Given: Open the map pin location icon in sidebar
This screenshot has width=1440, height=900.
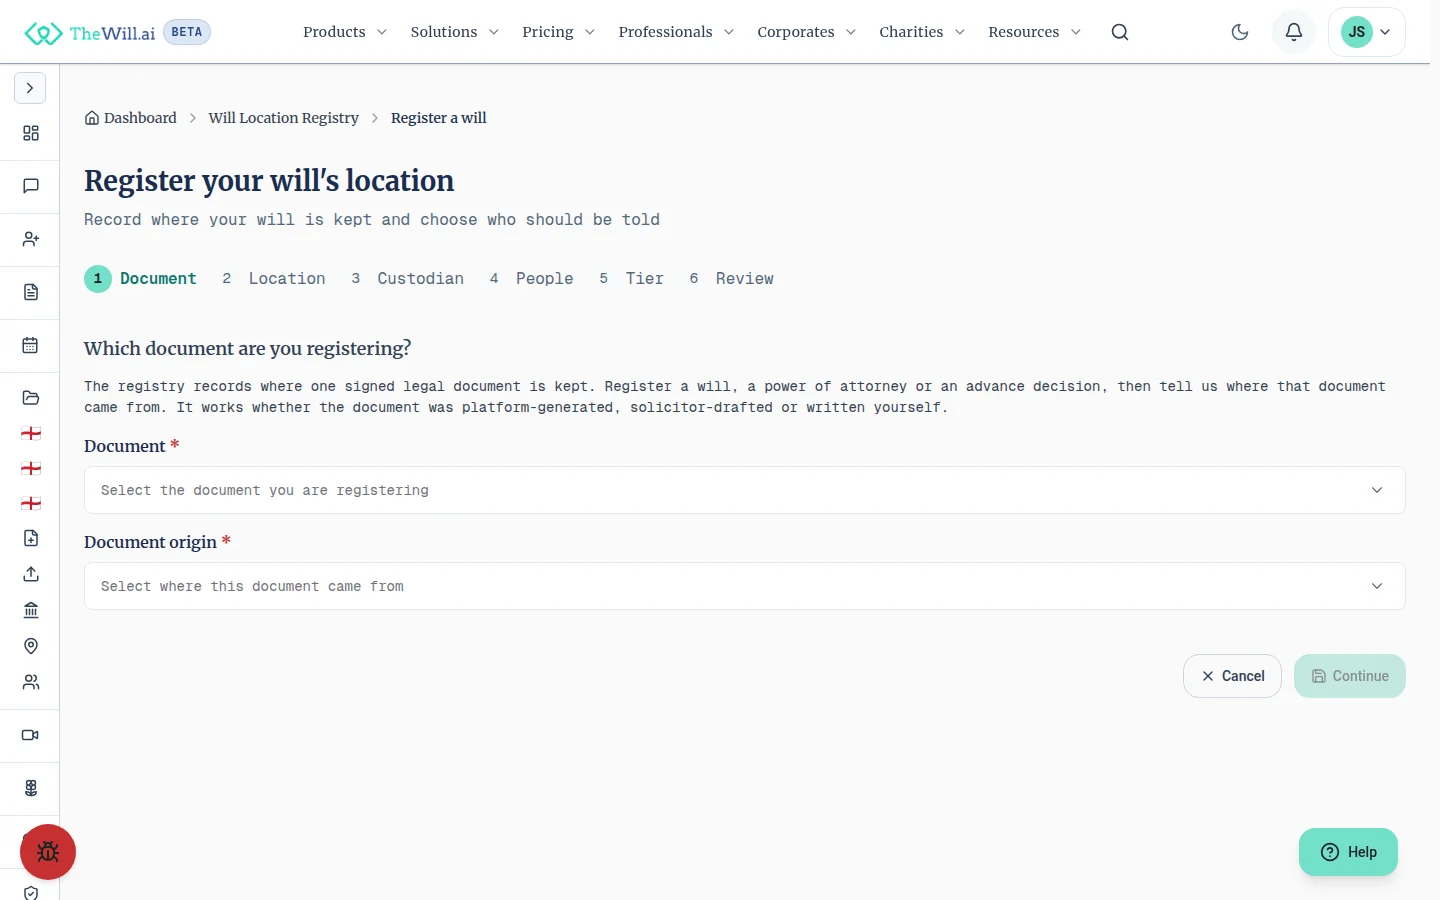Looking at the screenshot, I should [31, 646].
